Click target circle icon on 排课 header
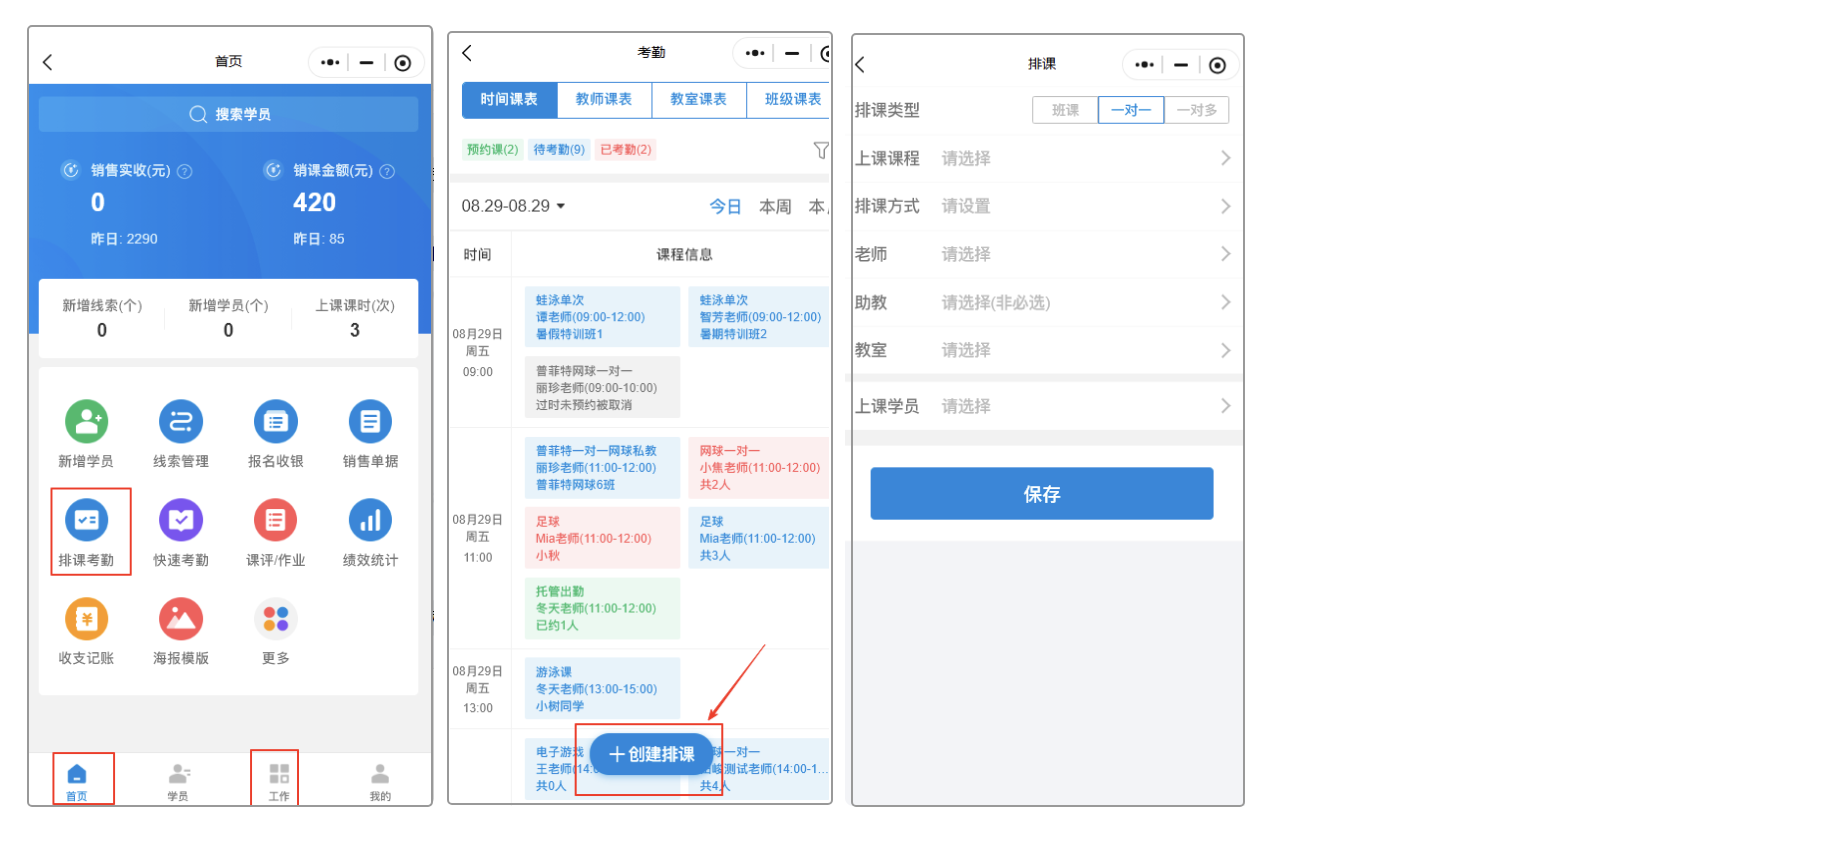 (x=1217, y=65)
